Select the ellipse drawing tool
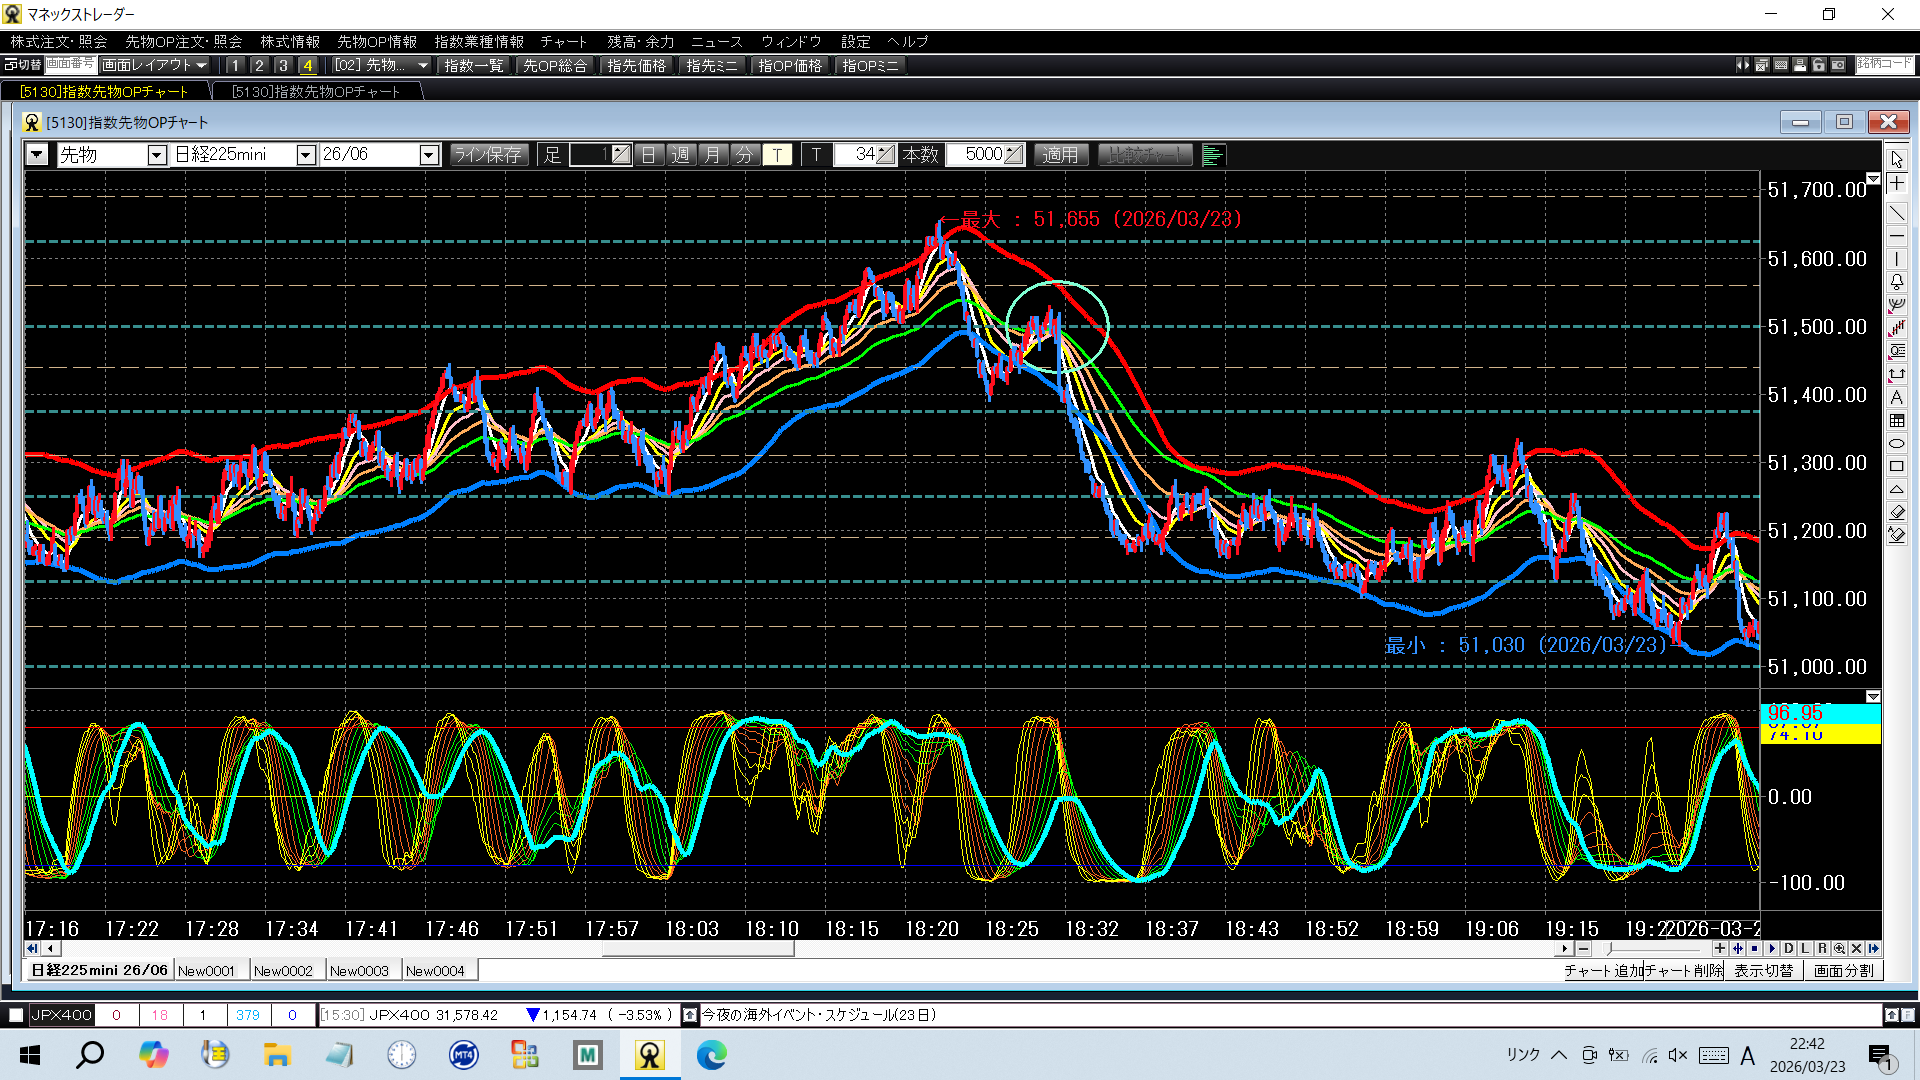 coord(1896,443)
